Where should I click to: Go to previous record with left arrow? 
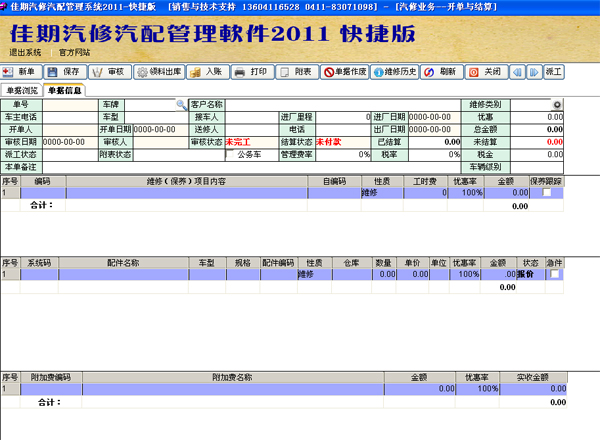[x=517, y=72]
